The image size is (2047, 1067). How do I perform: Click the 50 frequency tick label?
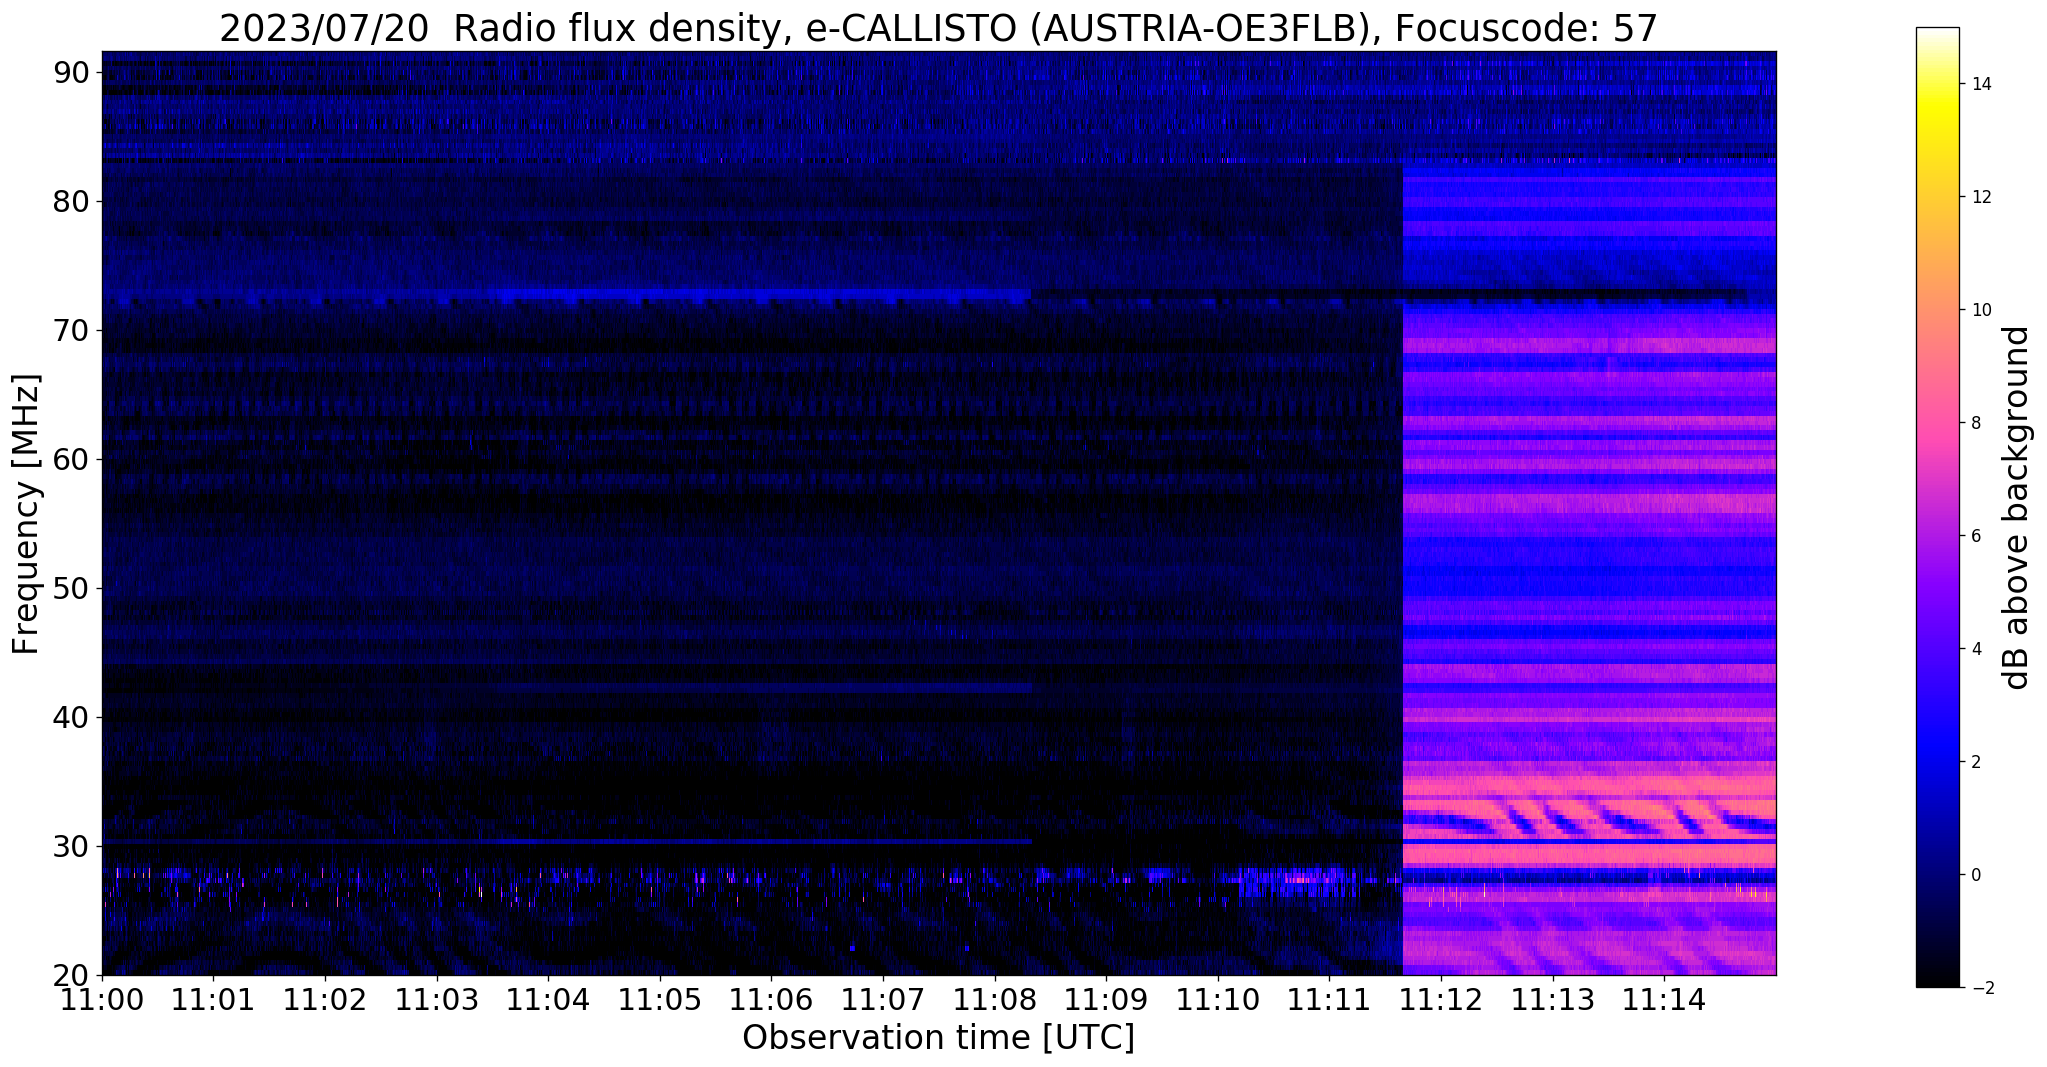click(71, 588)
